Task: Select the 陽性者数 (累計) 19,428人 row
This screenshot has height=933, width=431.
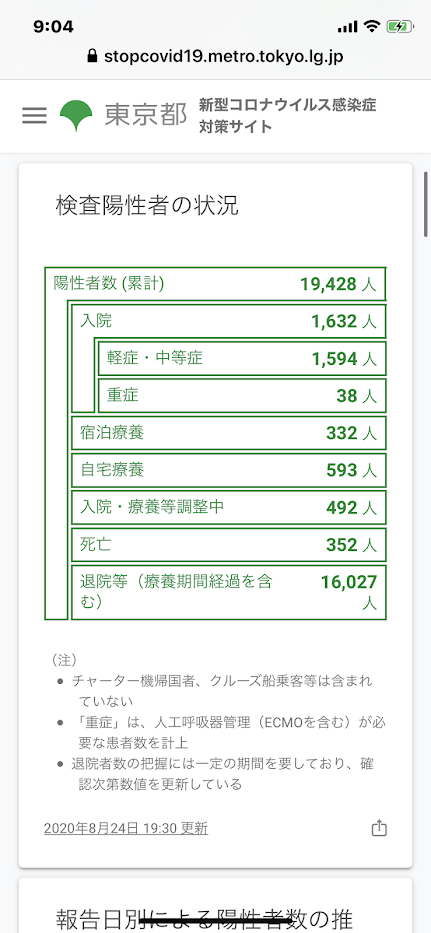Action: click(216, 284)
